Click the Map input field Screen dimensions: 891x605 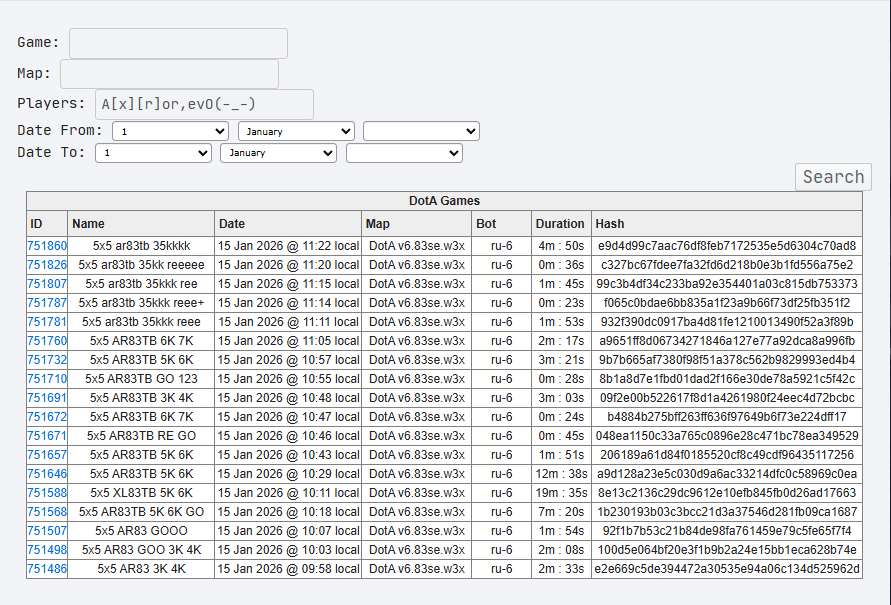(x=169, y=74)
